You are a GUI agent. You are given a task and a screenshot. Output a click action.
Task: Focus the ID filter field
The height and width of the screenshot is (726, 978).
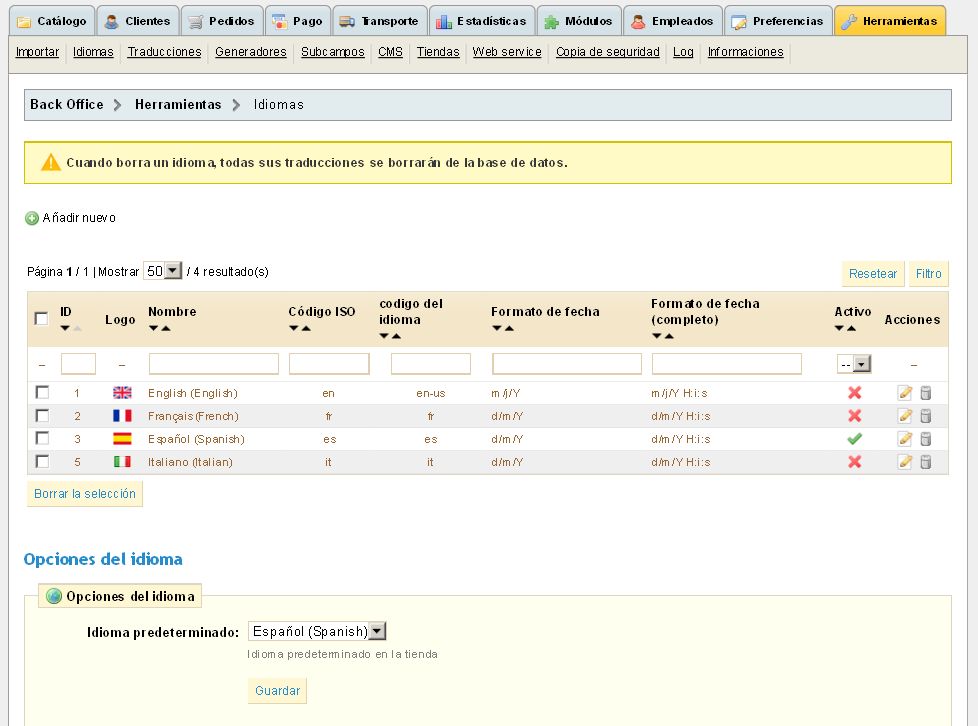point(78,364)
